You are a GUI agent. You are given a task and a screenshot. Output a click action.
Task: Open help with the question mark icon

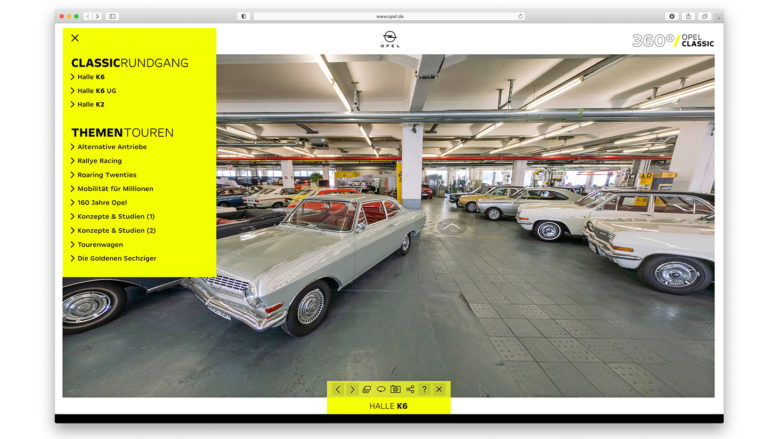(x=424, y=389)
